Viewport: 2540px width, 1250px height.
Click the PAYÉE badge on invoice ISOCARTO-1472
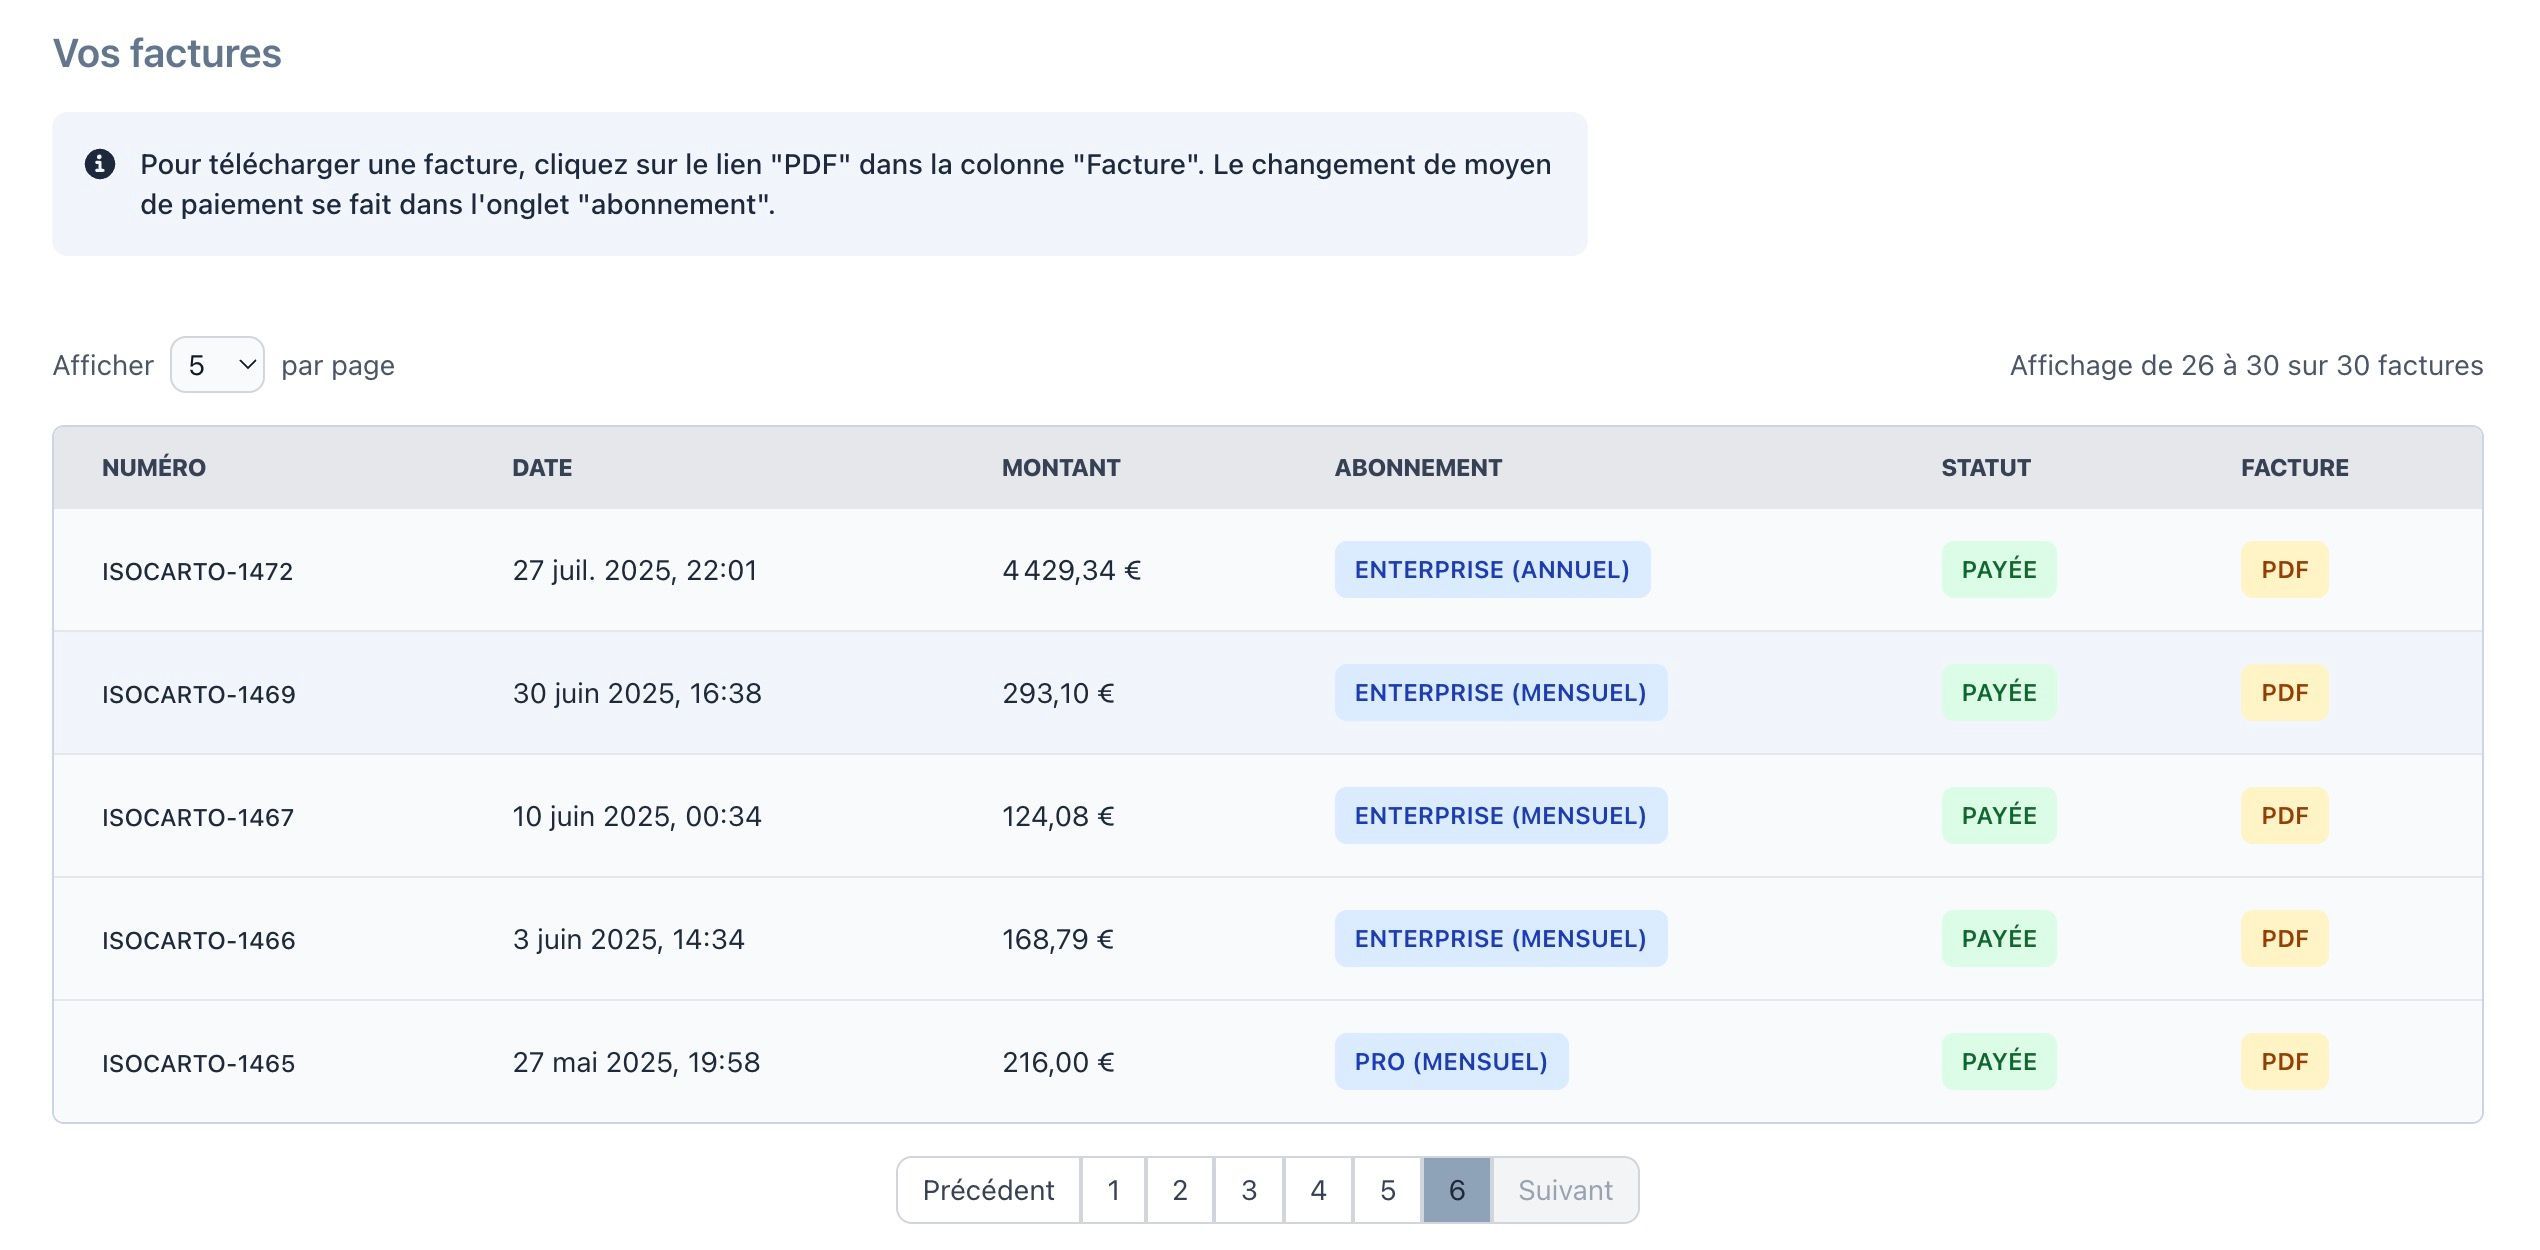click(x=1998, y=569)
